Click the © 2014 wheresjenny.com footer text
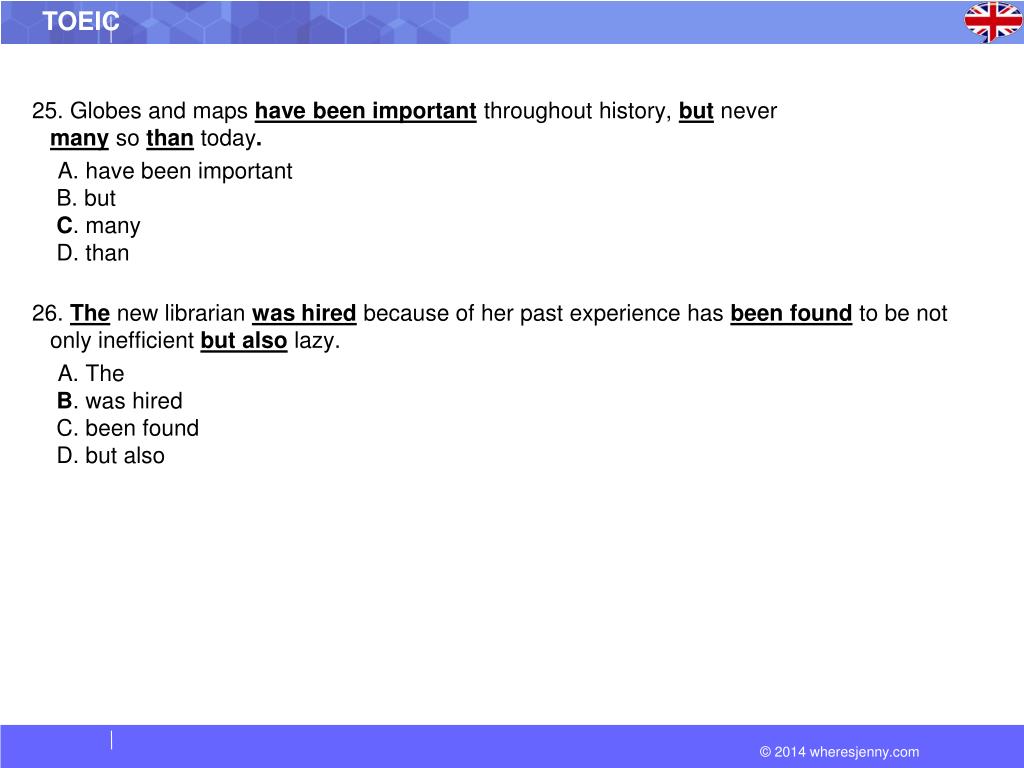1024x768 pixels. 839,752
